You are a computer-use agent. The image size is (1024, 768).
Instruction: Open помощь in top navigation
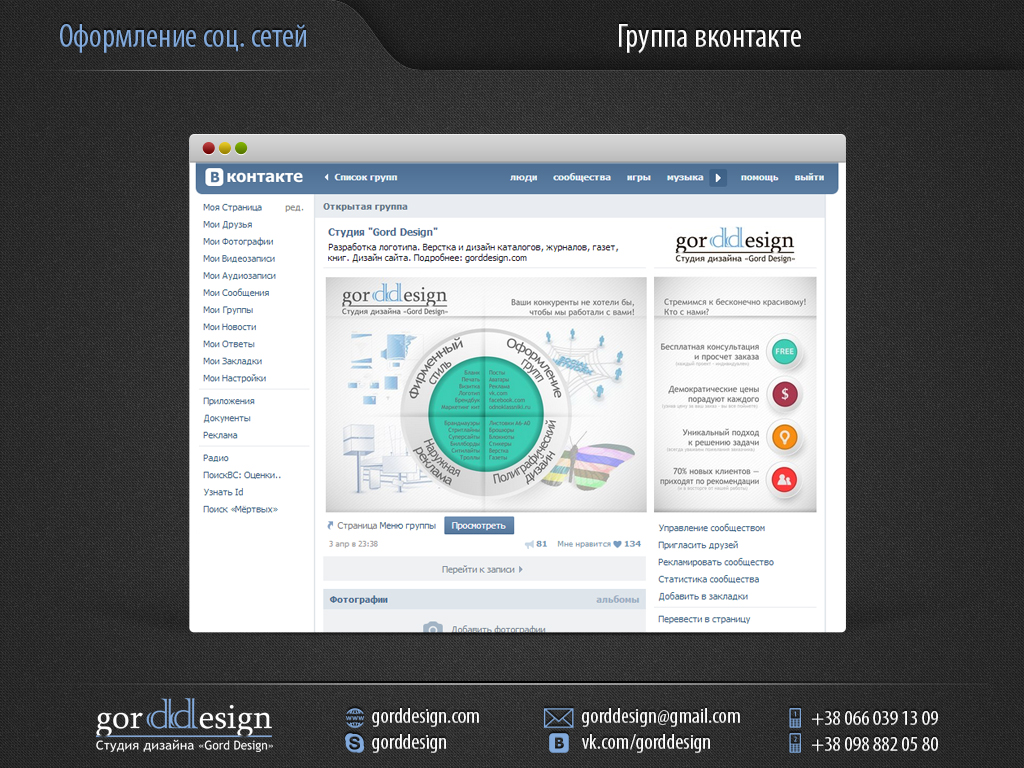[x=760, y=177]
